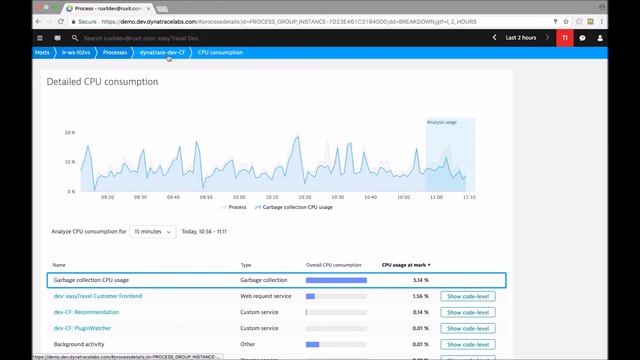Show code-level for PluginWatcher row

[468, 328]
